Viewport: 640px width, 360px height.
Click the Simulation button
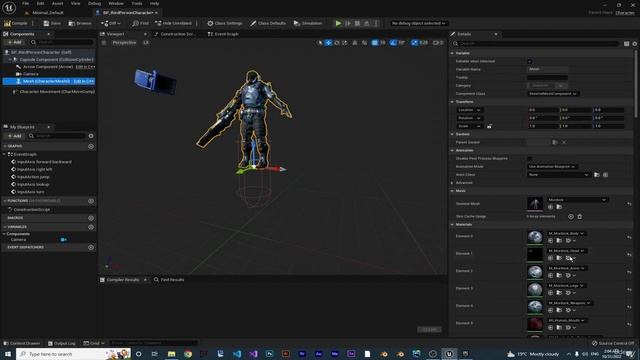(308, 23)
